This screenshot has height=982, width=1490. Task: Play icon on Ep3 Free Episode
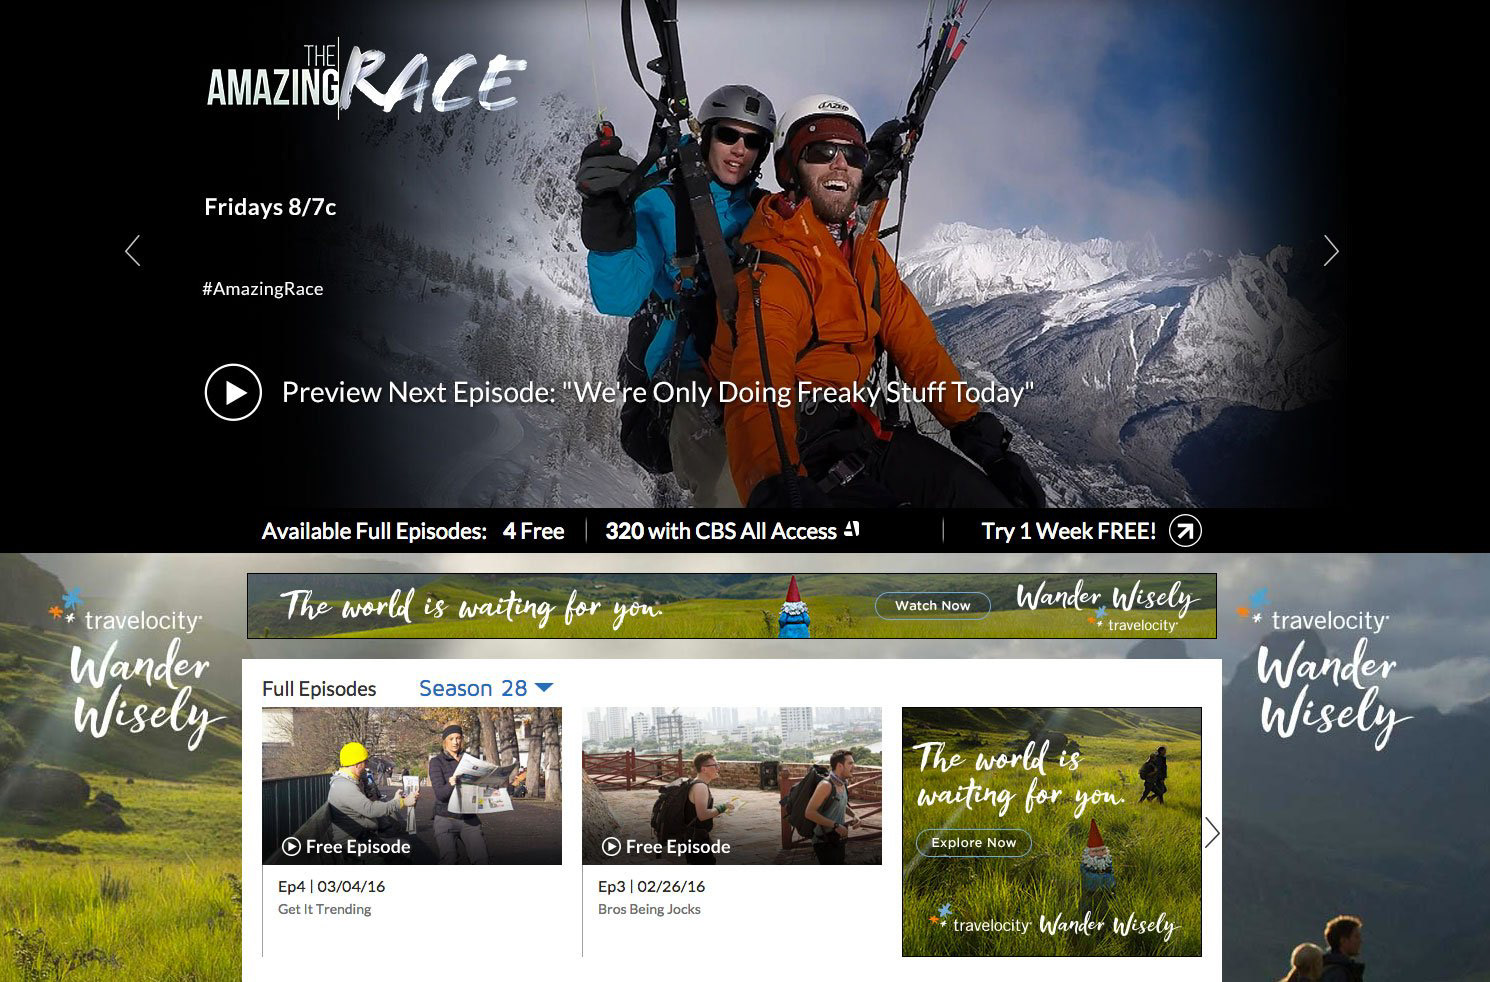pos(611,847)
